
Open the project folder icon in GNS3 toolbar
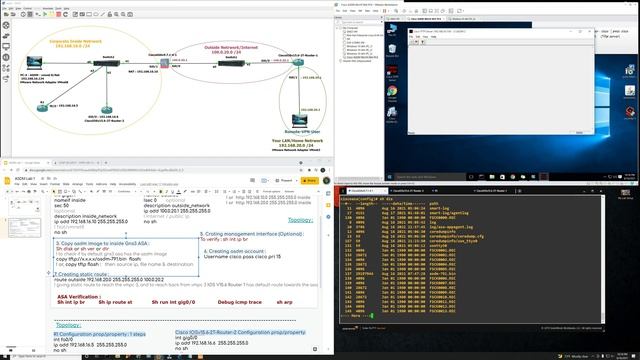click(x=6, y=14)
